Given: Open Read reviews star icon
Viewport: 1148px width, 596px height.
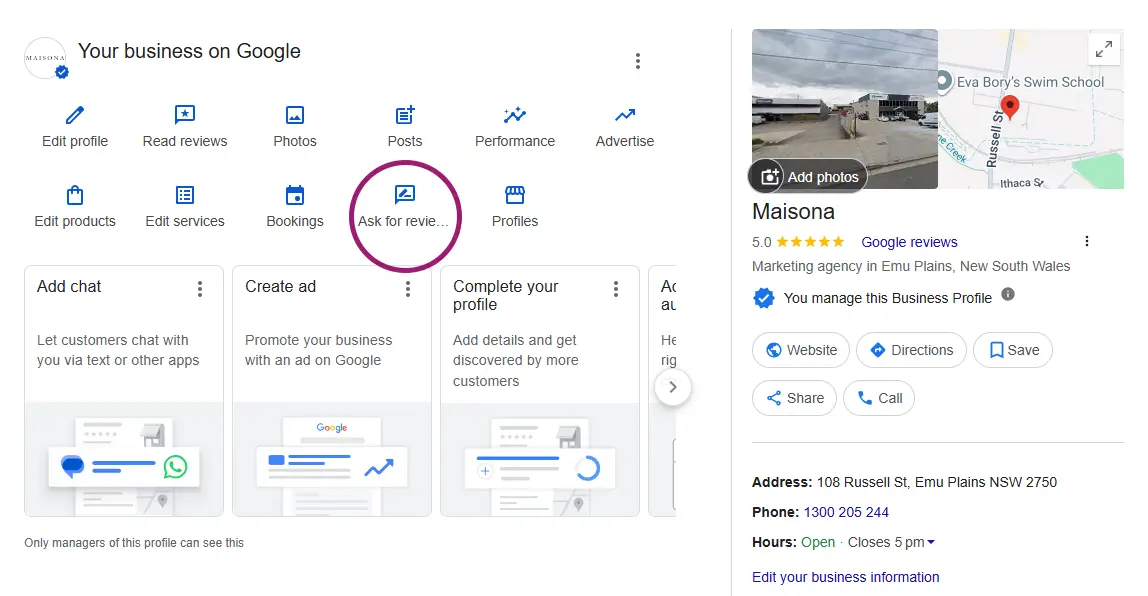Looking at the screenshot, I should 184,115.
